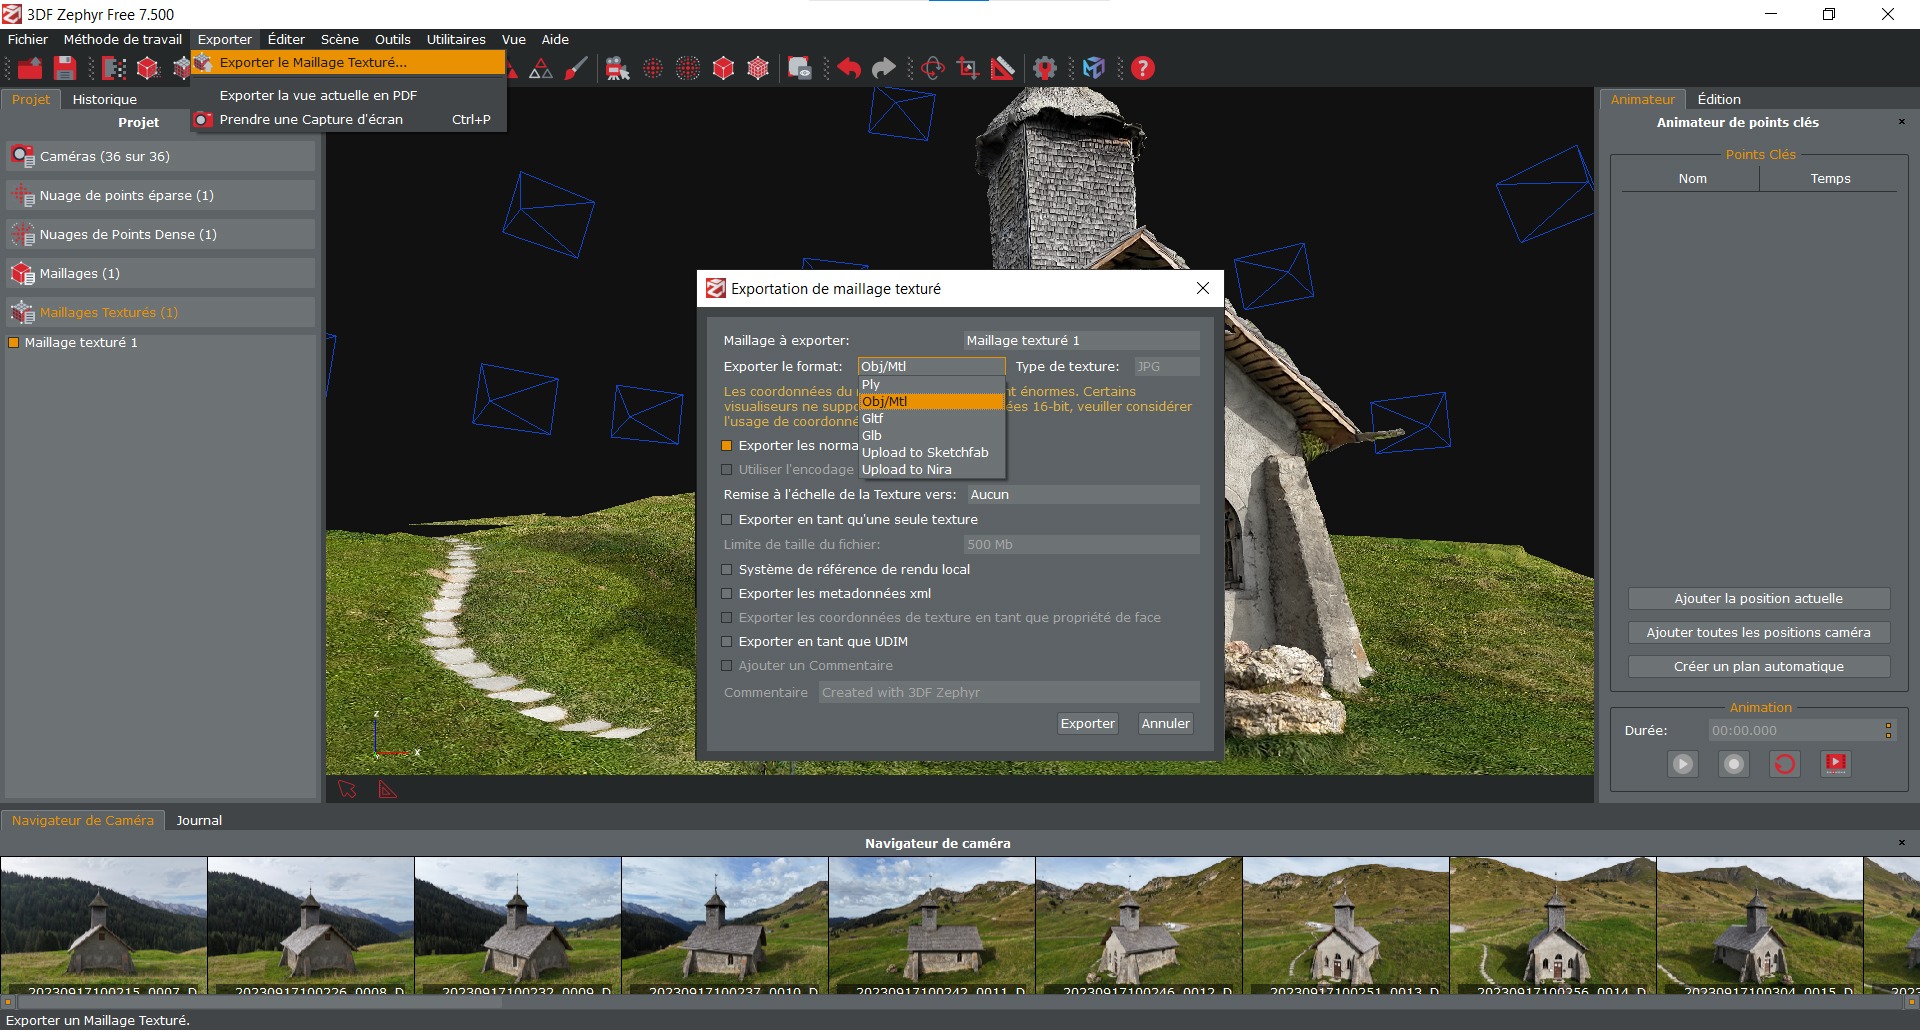Choose Exporter la vue actuelle en PDF
The image size is (1920, 1030).
[x=348, y=96]
